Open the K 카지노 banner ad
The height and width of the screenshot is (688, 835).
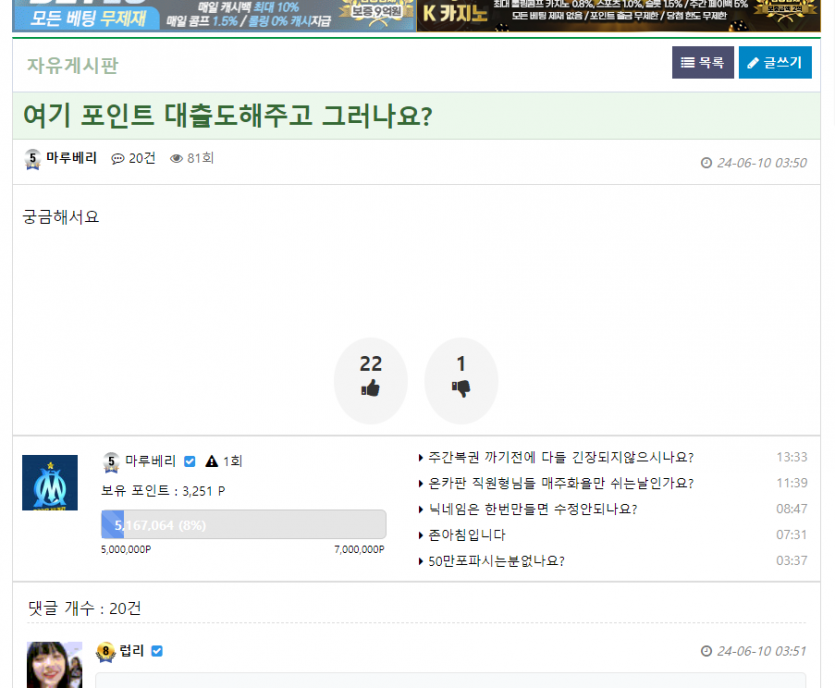(618, 15)
